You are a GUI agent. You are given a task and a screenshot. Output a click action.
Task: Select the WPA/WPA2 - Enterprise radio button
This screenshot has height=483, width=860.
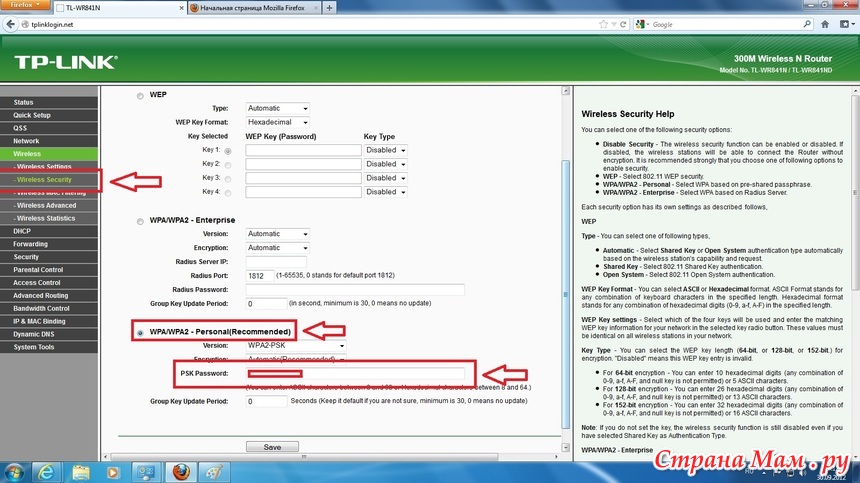point(140,221)
